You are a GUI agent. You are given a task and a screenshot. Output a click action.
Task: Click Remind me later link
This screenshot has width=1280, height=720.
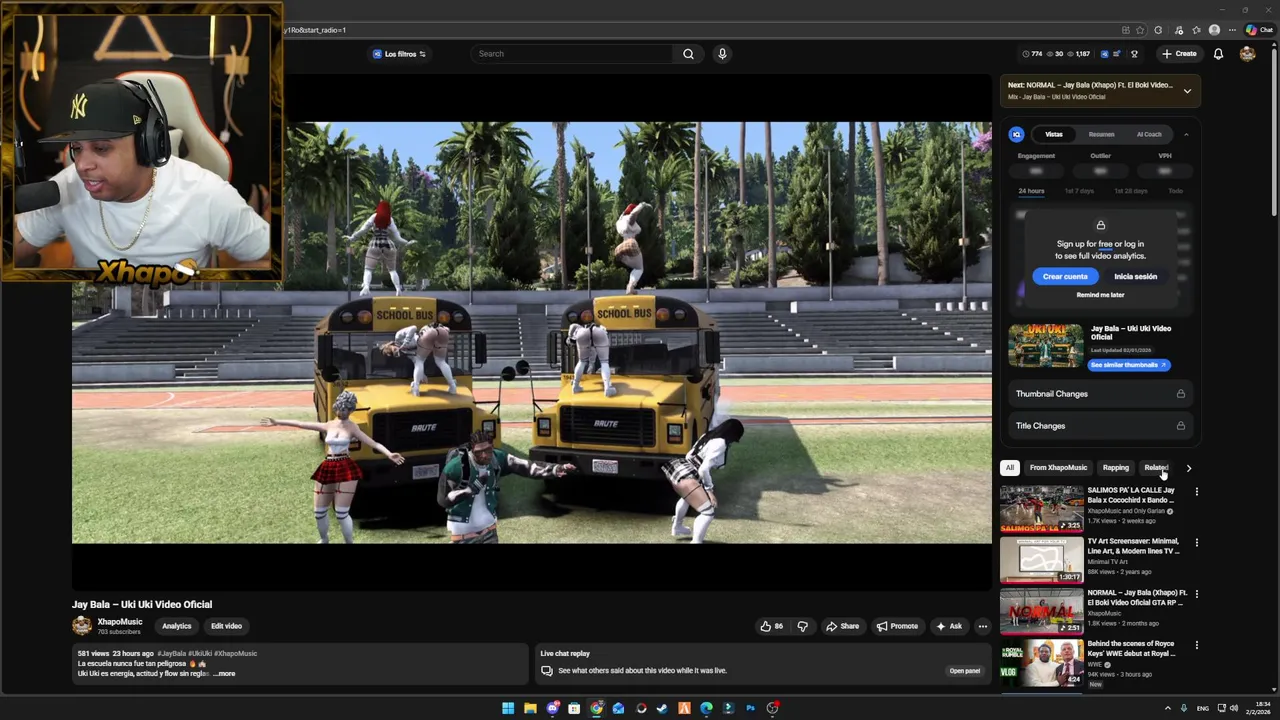pyautogui.click(x=1100, y=295)
